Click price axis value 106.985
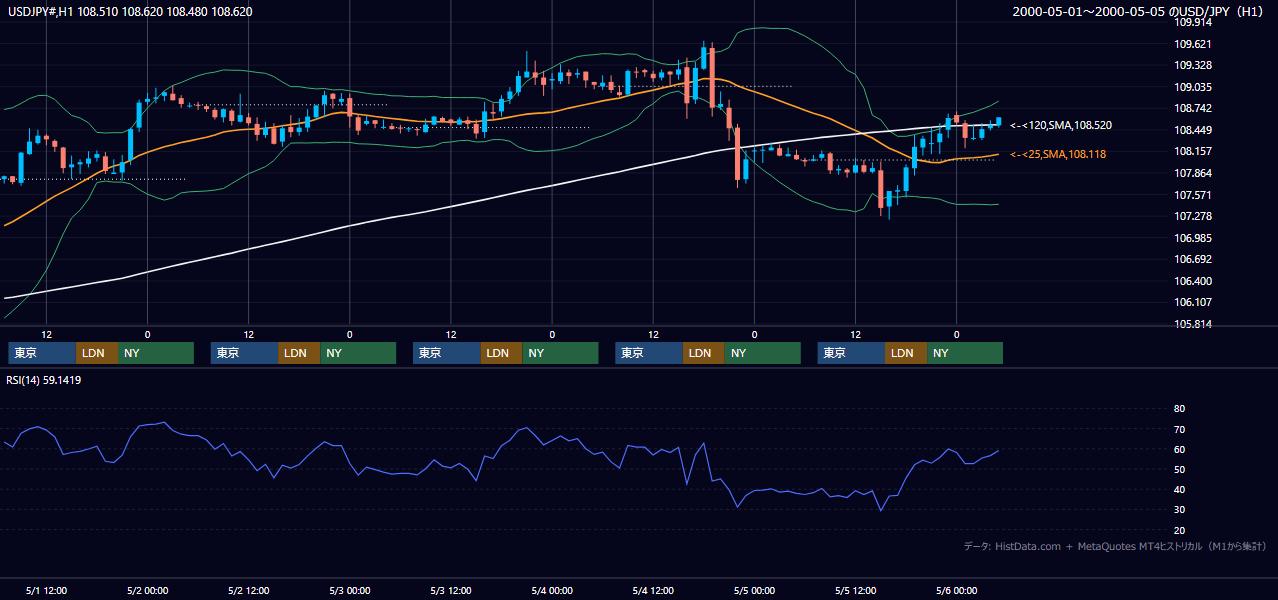 (x=1193, y=239)
